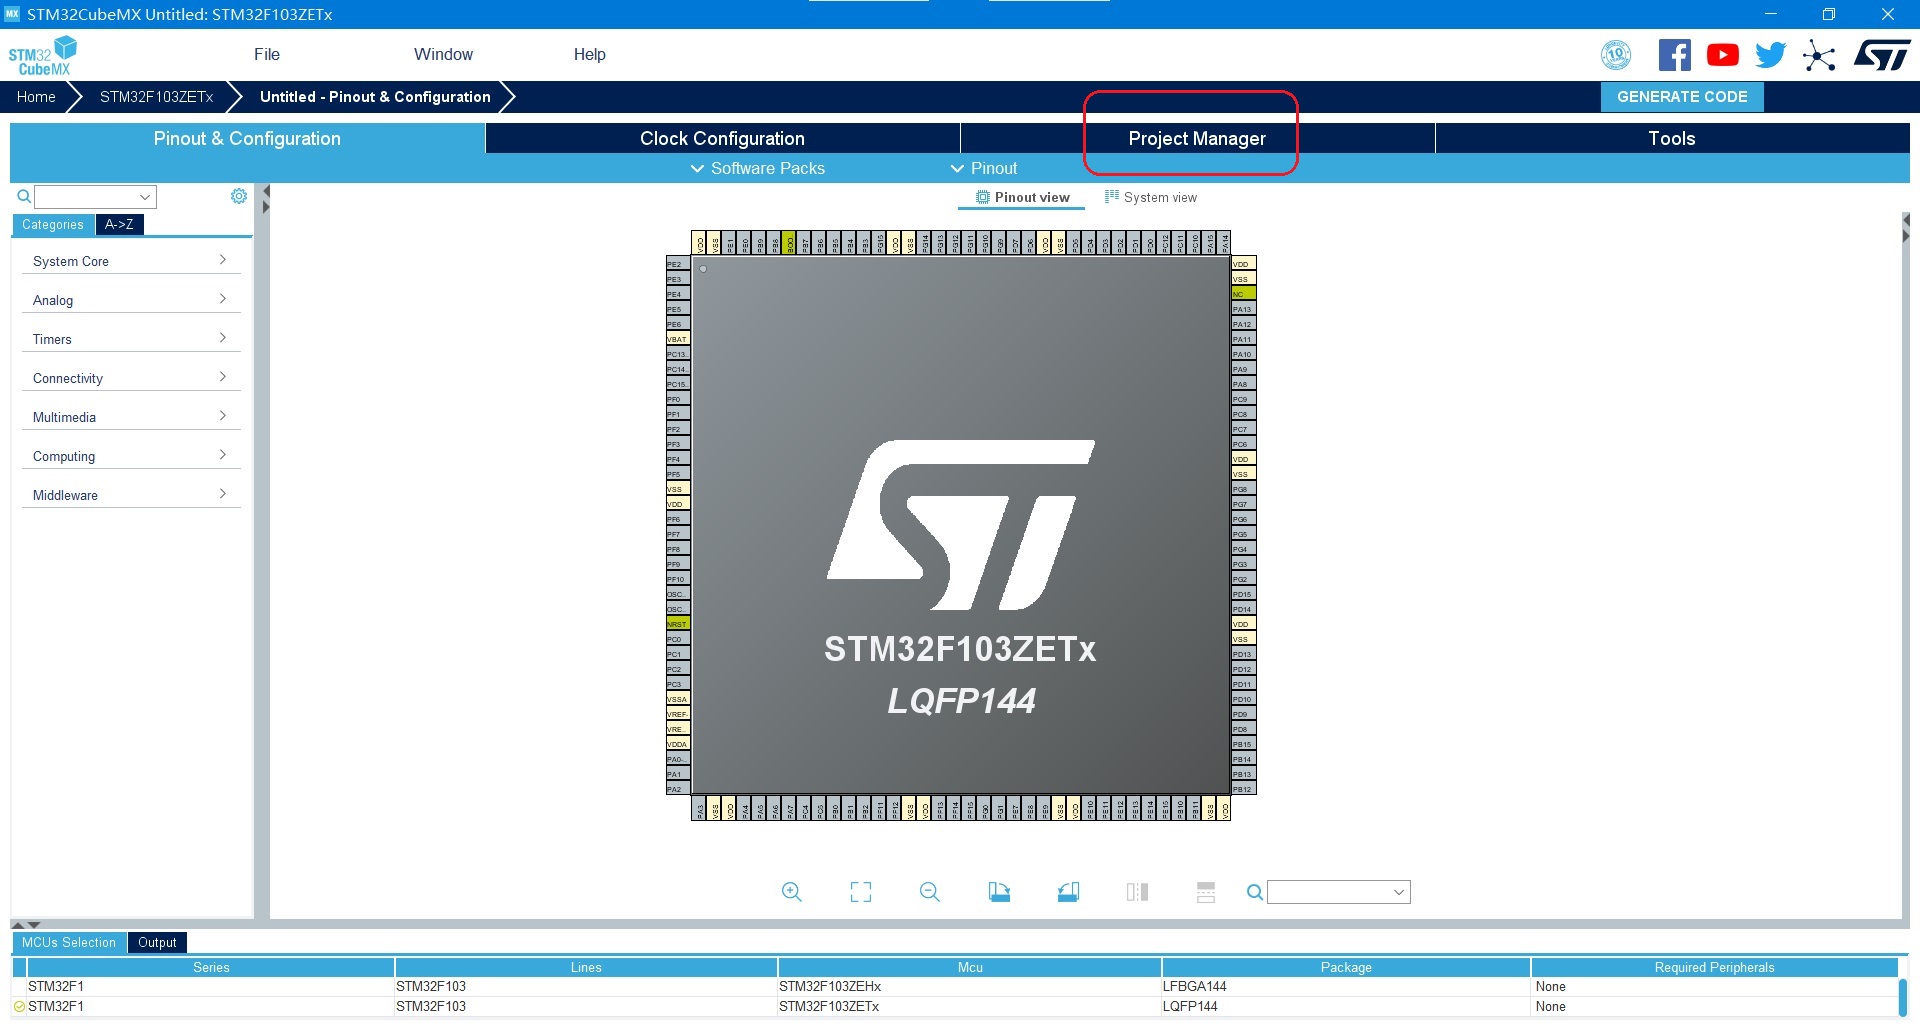This screenshot has height=1030, width=1920.
Task: Rotate the chip clockwise
Action: [999, 892]
